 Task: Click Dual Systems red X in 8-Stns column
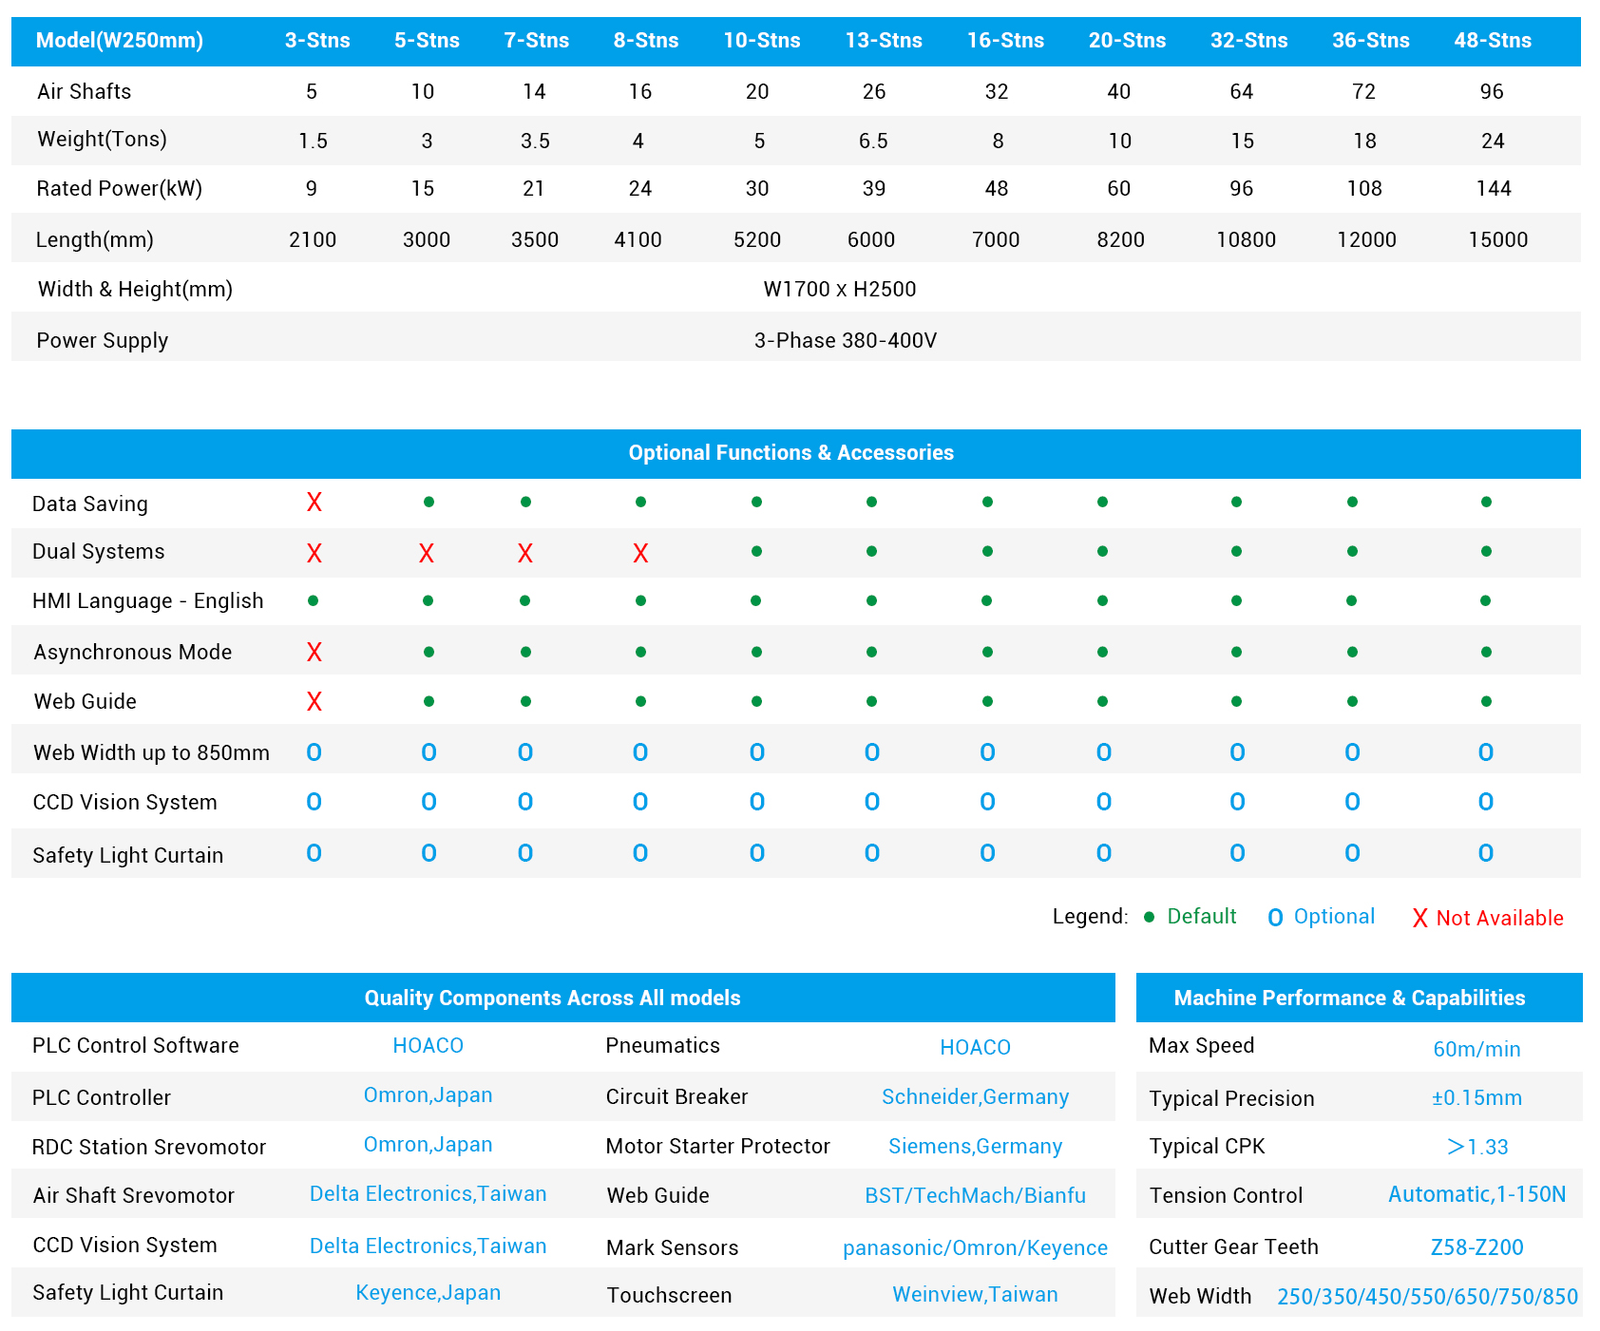click(x=640, y=553)
